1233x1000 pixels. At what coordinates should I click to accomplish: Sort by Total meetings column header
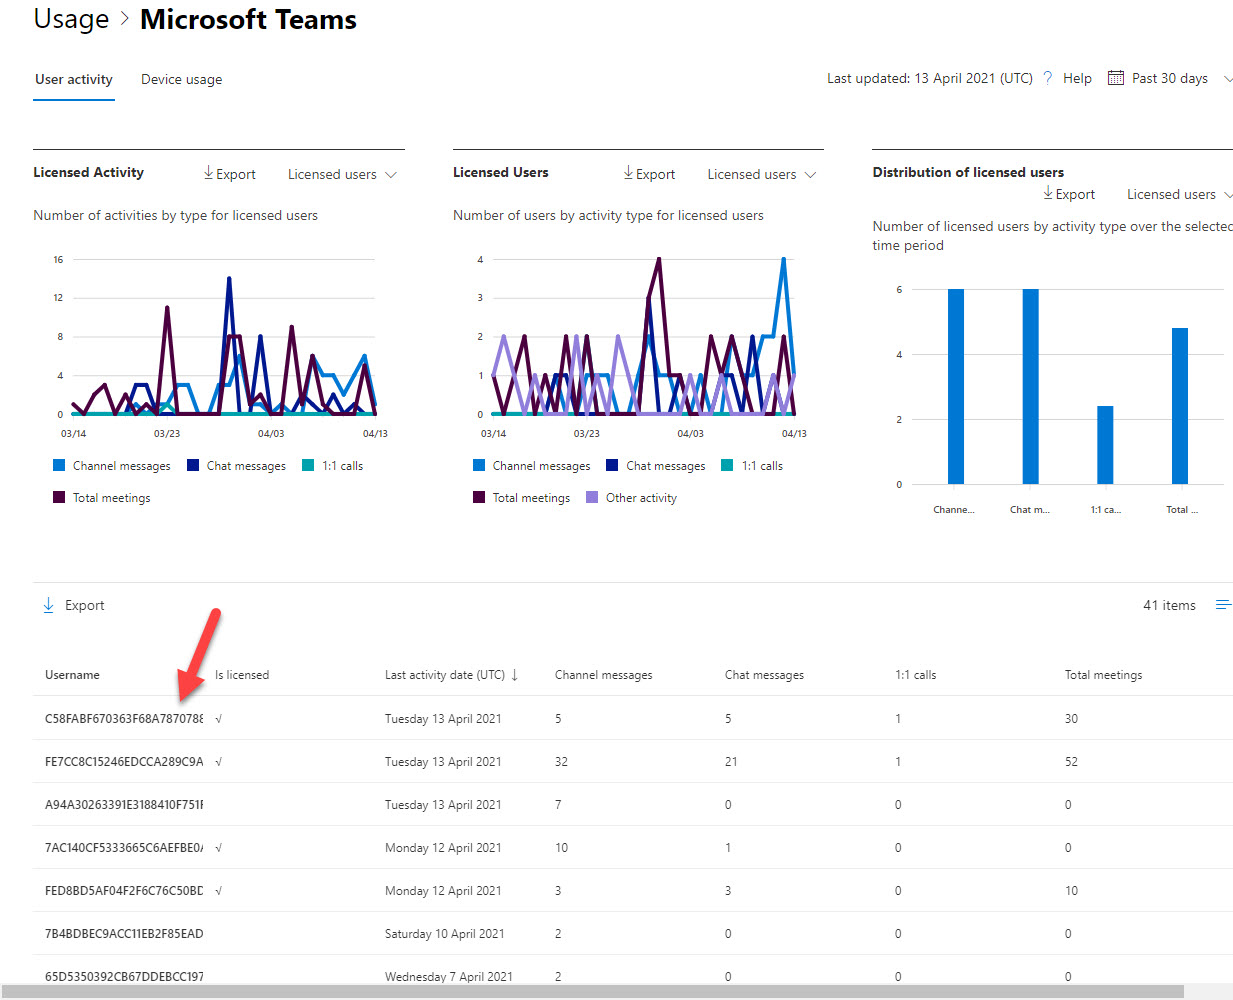tap(1103, 675)
